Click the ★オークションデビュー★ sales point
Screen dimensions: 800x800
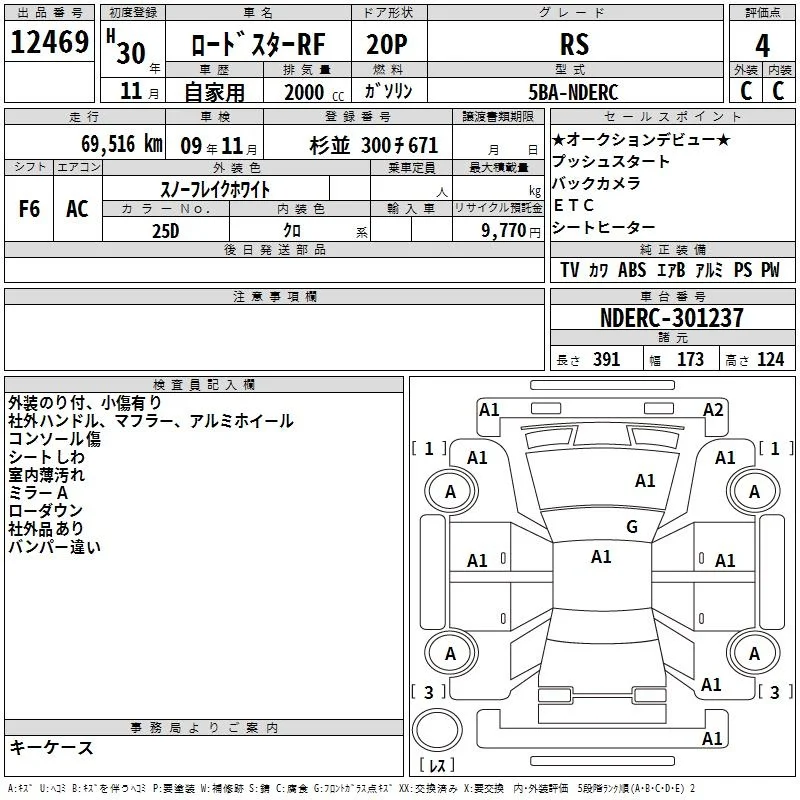641,139
